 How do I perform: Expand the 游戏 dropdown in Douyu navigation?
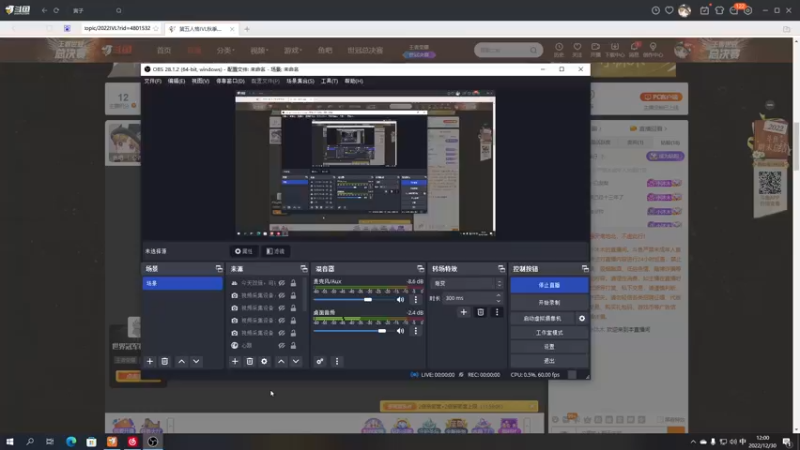(293, 50)
